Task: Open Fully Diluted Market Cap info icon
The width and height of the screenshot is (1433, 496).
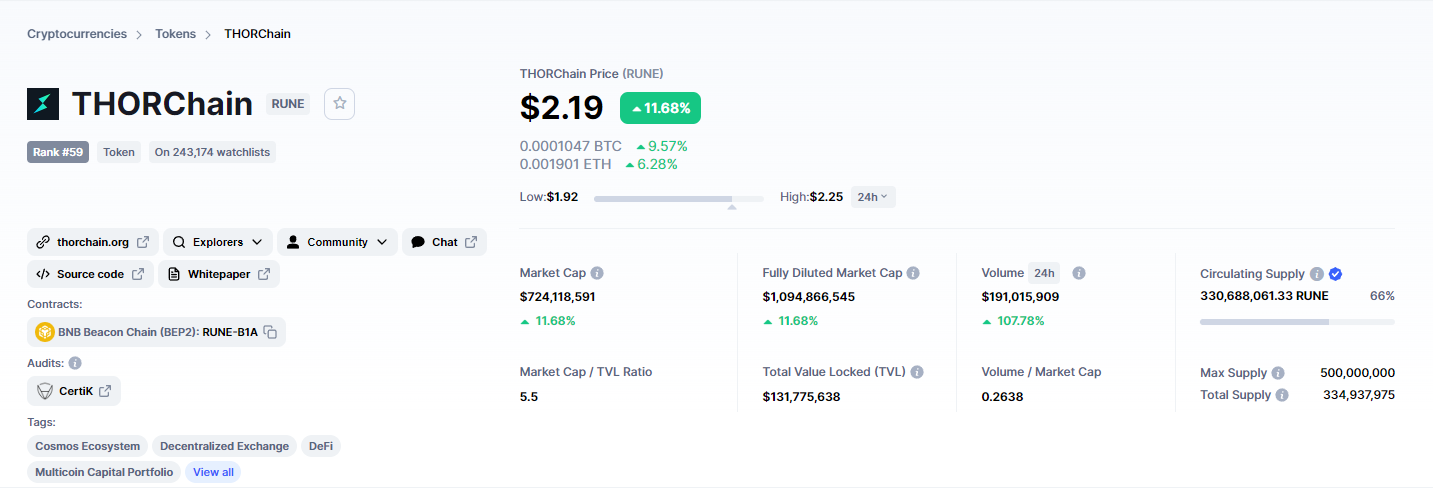Action: click(913, 273)
